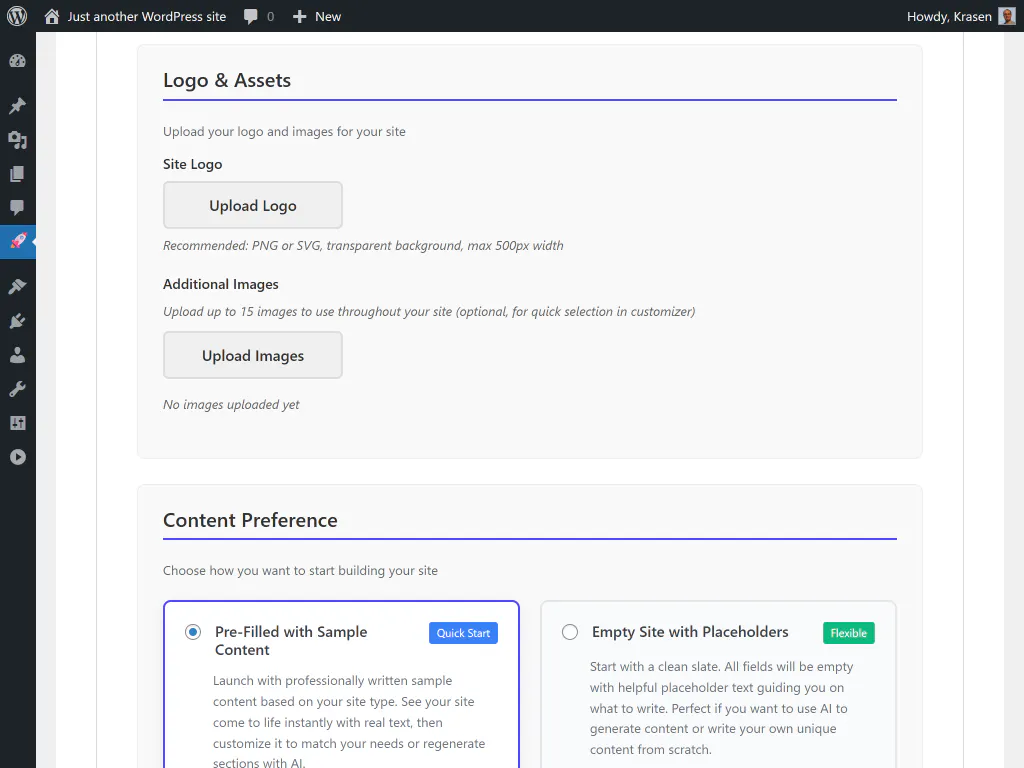Viewport: 1024px width, 768px height.
Task: Open Tools wrench sidebar icon
Action: (18, 389)
